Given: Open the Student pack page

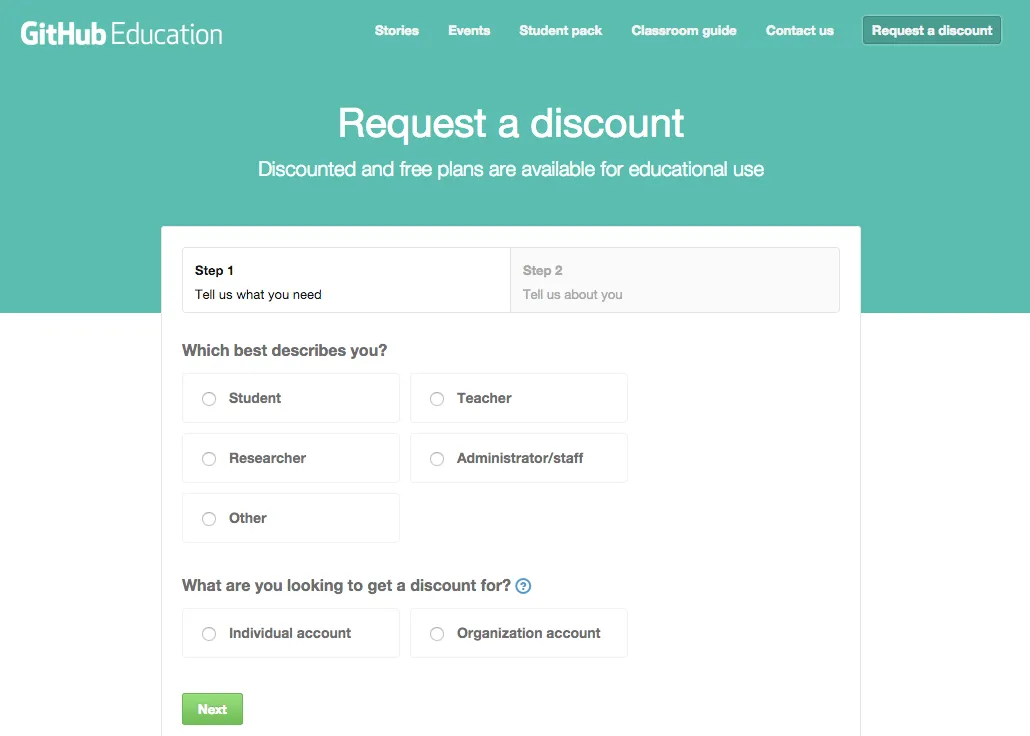Looking at the screenshot, I should click(x=560, y=31).
